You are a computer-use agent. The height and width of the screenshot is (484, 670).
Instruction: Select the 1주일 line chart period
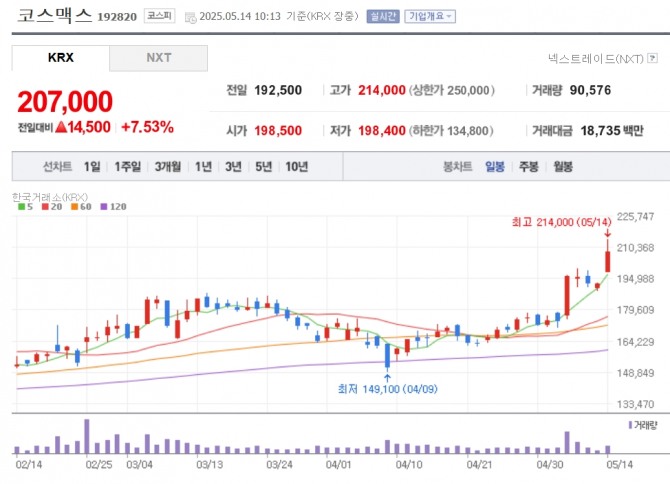[x=127, y=166]
